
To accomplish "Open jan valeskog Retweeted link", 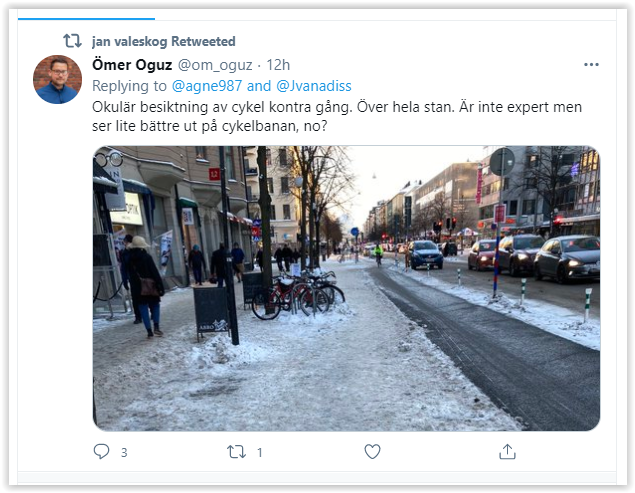I will (x=164, y=41).
